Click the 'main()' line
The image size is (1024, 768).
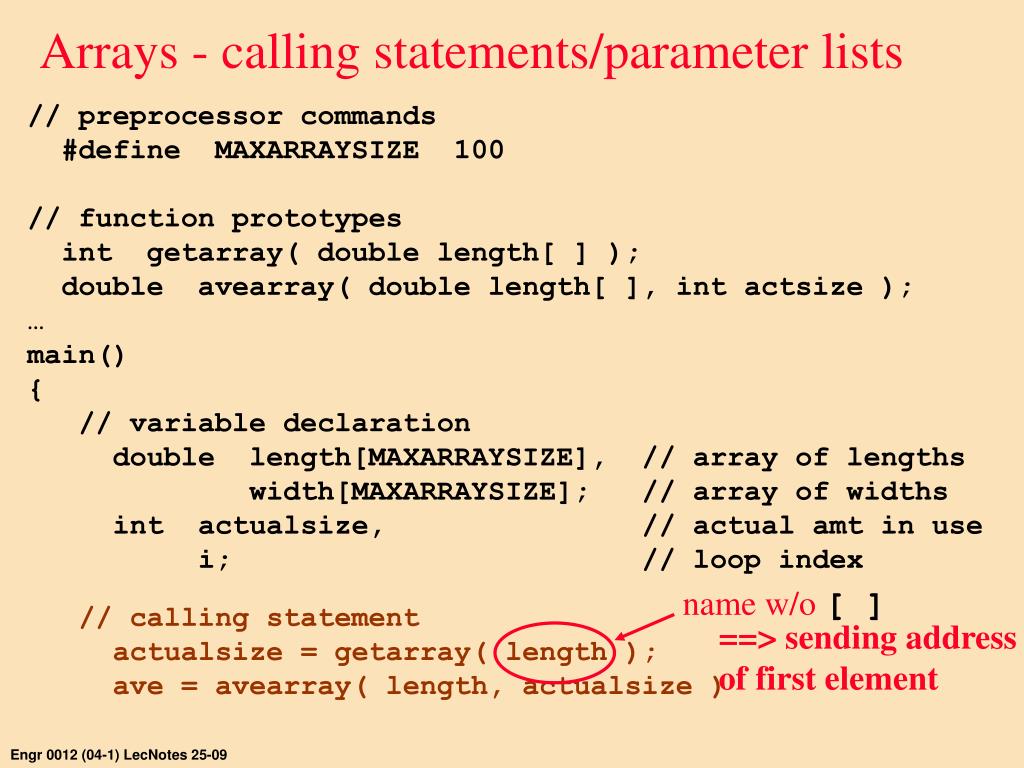[76, 355]
